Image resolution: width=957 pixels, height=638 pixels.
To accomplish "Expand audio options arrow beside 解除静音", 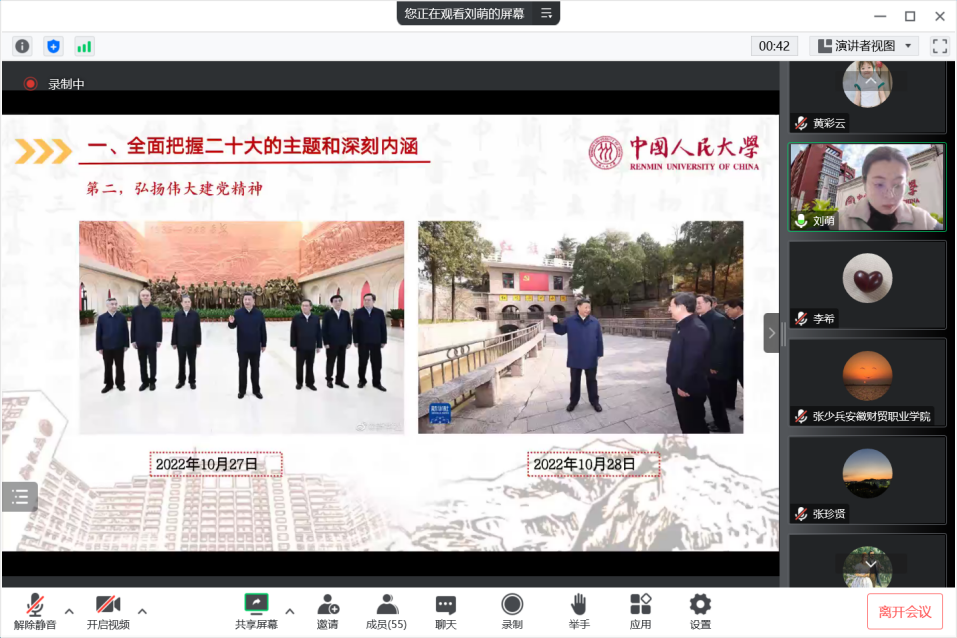I will click(69, 611).
